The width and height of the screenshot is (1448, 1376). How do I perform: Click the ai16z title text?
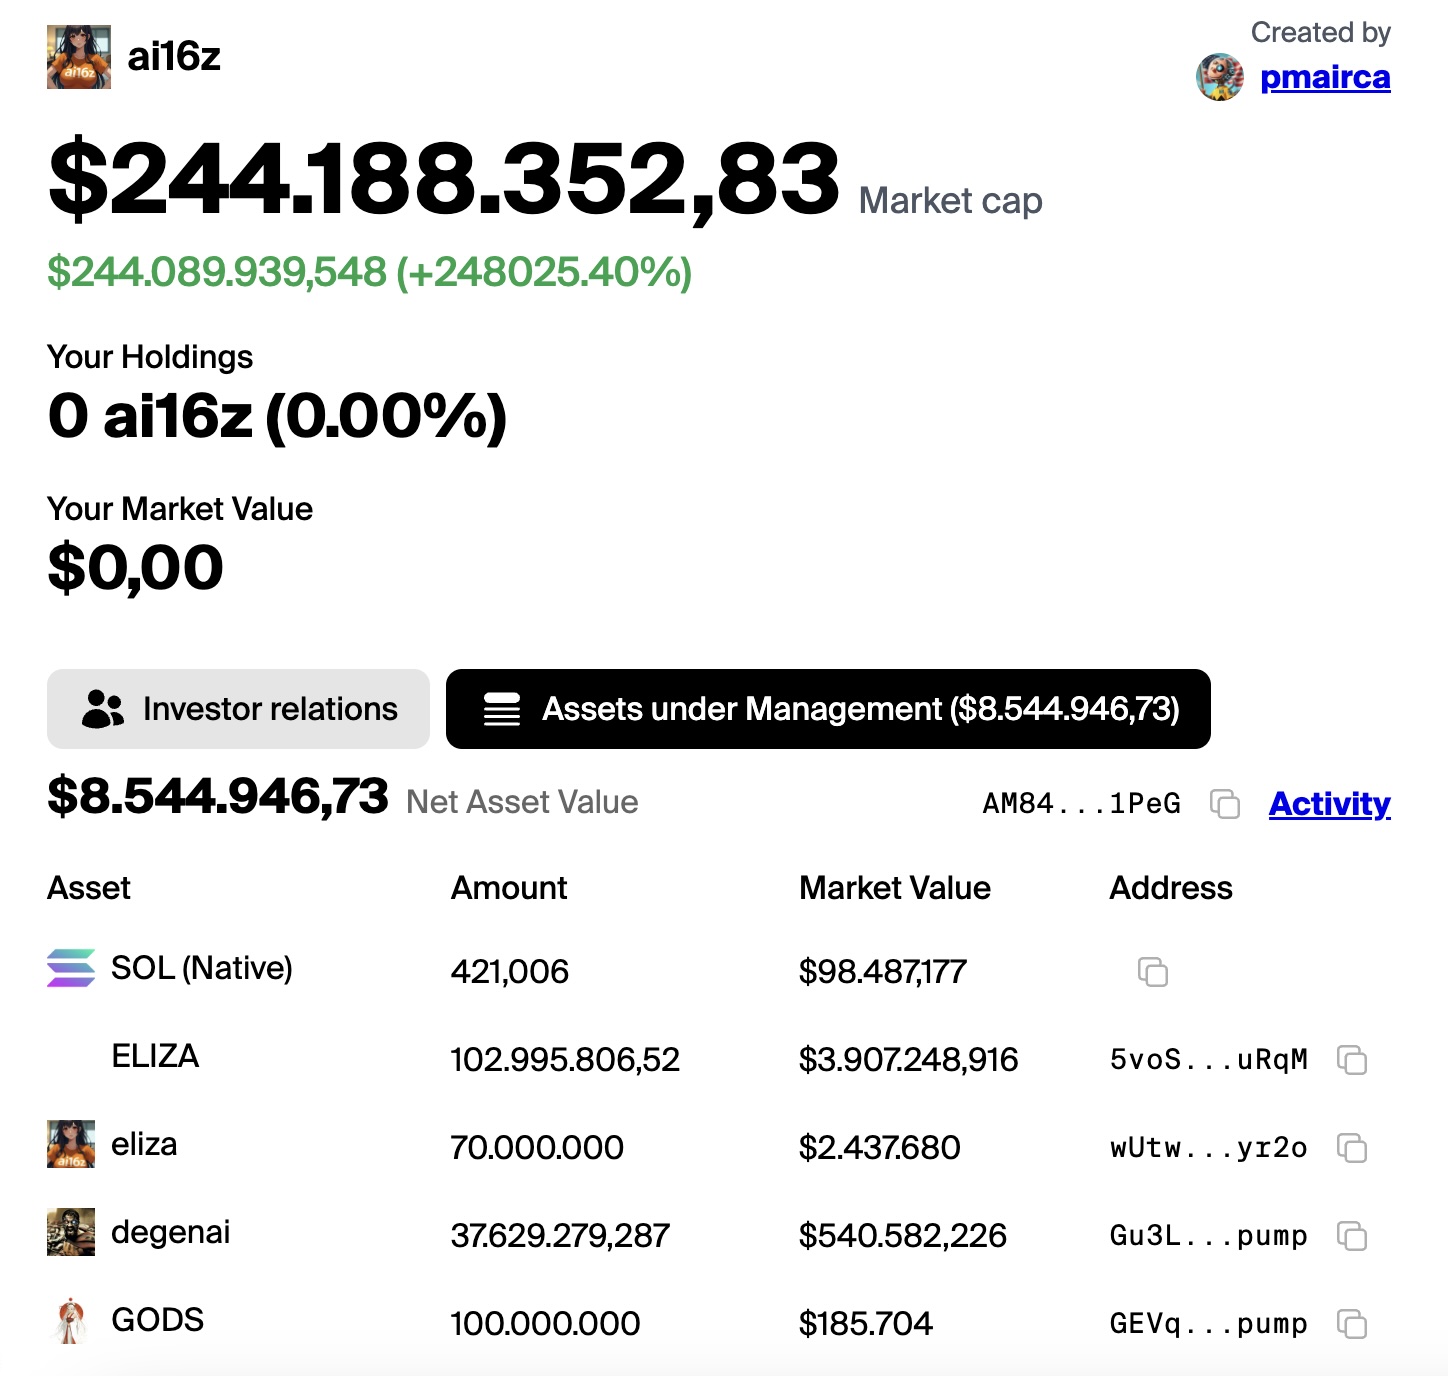tap(174, 57)
